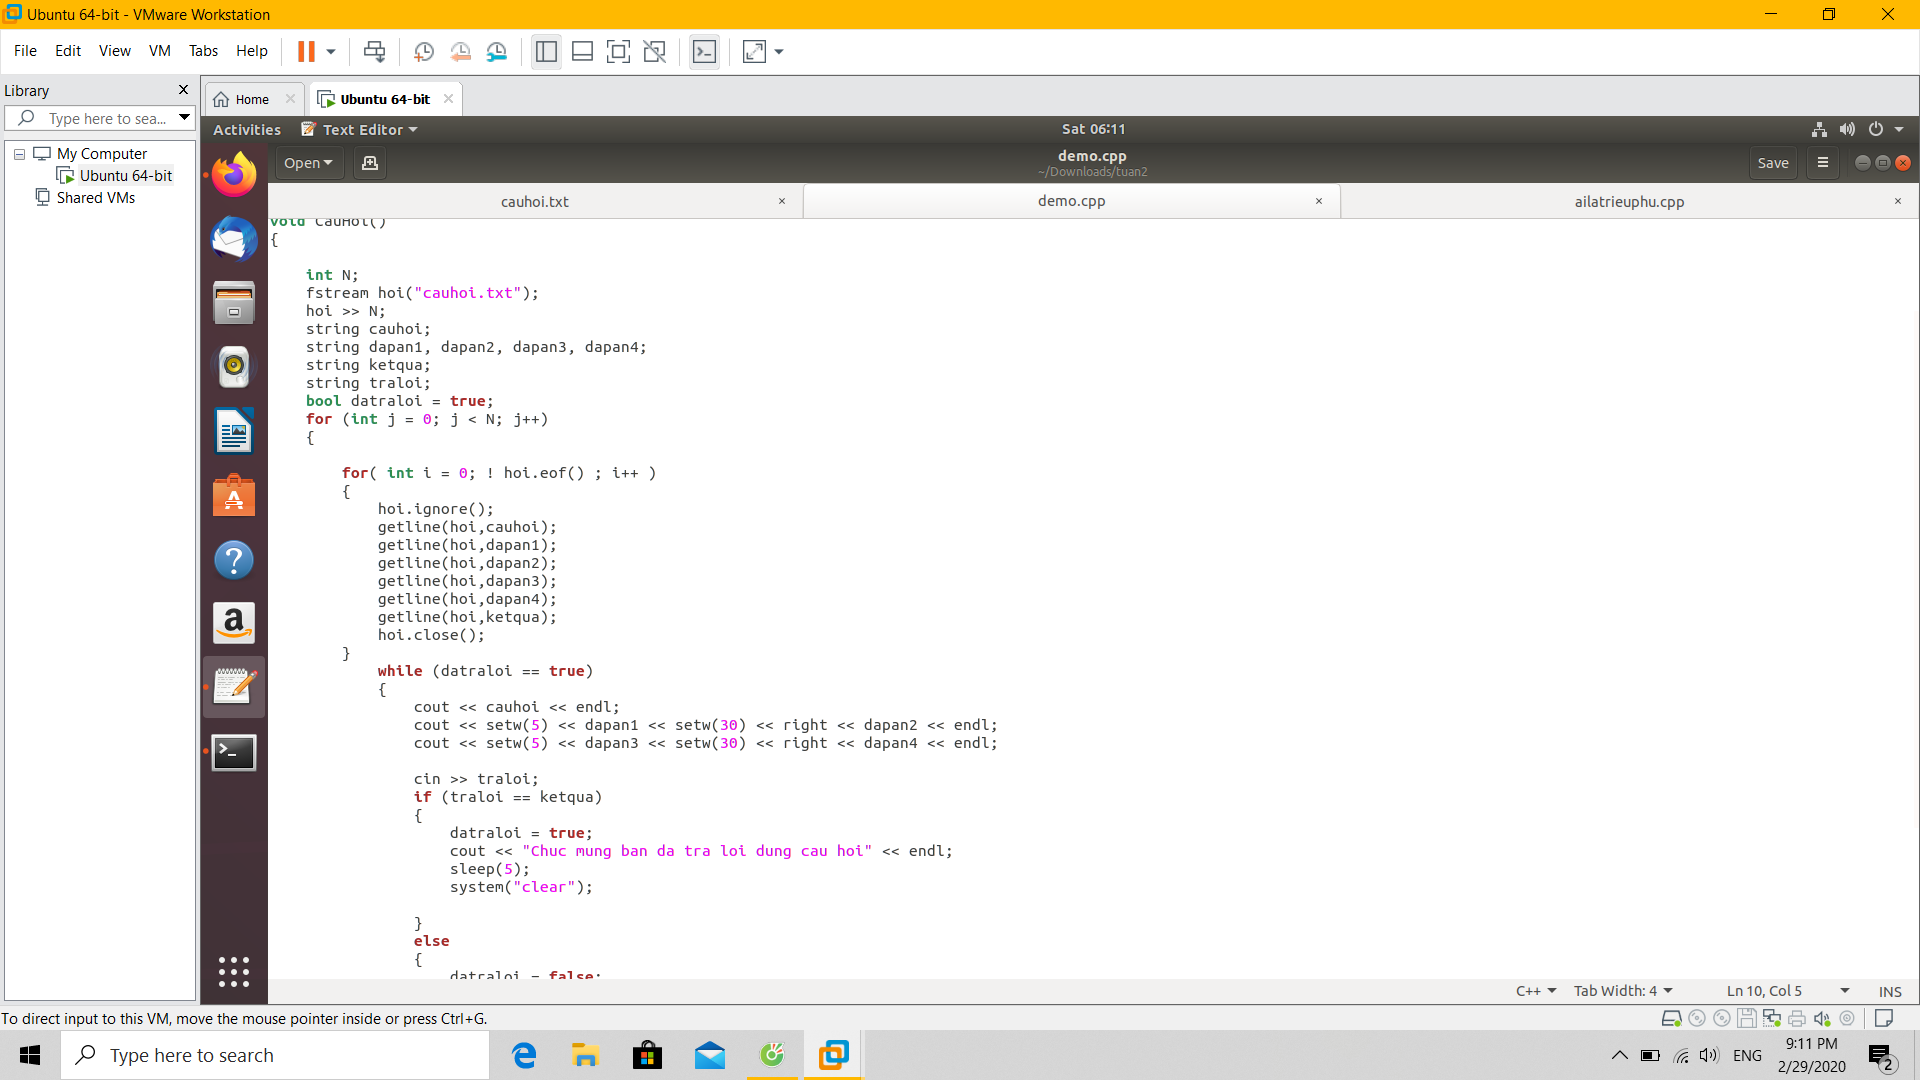
Task: Open the C++ language selector dropdown
Action: coord(1536,991)
